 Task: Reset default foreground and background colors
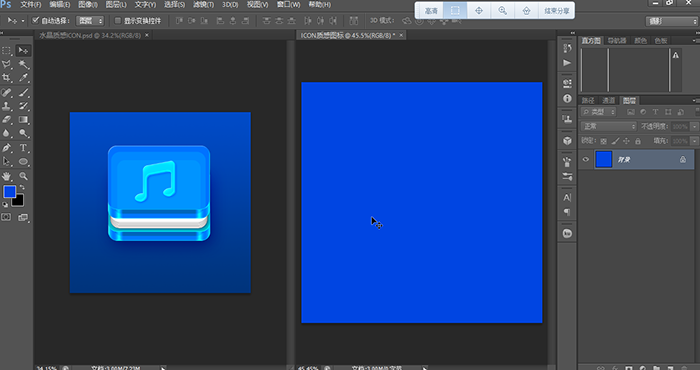click(x=5, y=204)
